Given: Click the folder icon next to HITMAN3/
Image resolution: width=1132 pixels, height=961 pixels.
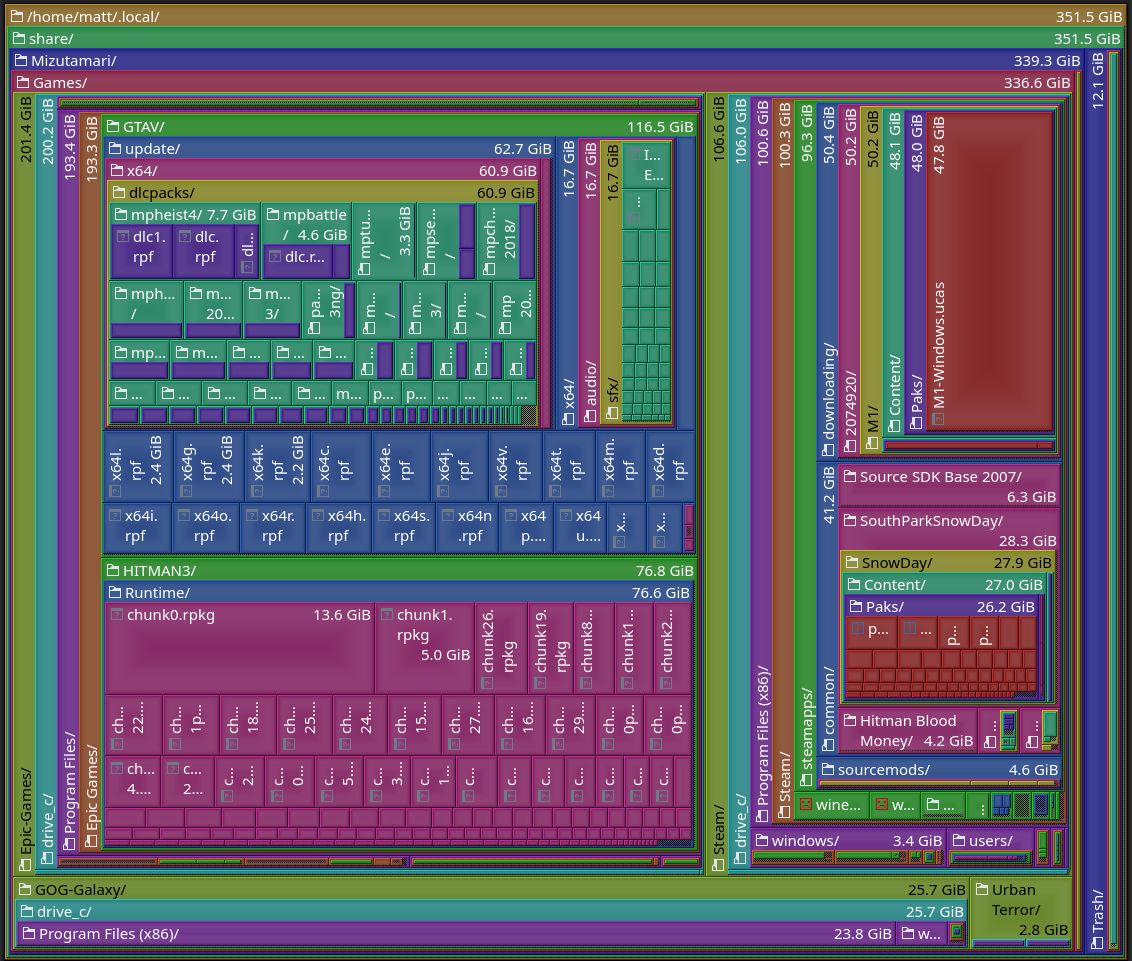Looking at the screenshot, I should [112, 571].
